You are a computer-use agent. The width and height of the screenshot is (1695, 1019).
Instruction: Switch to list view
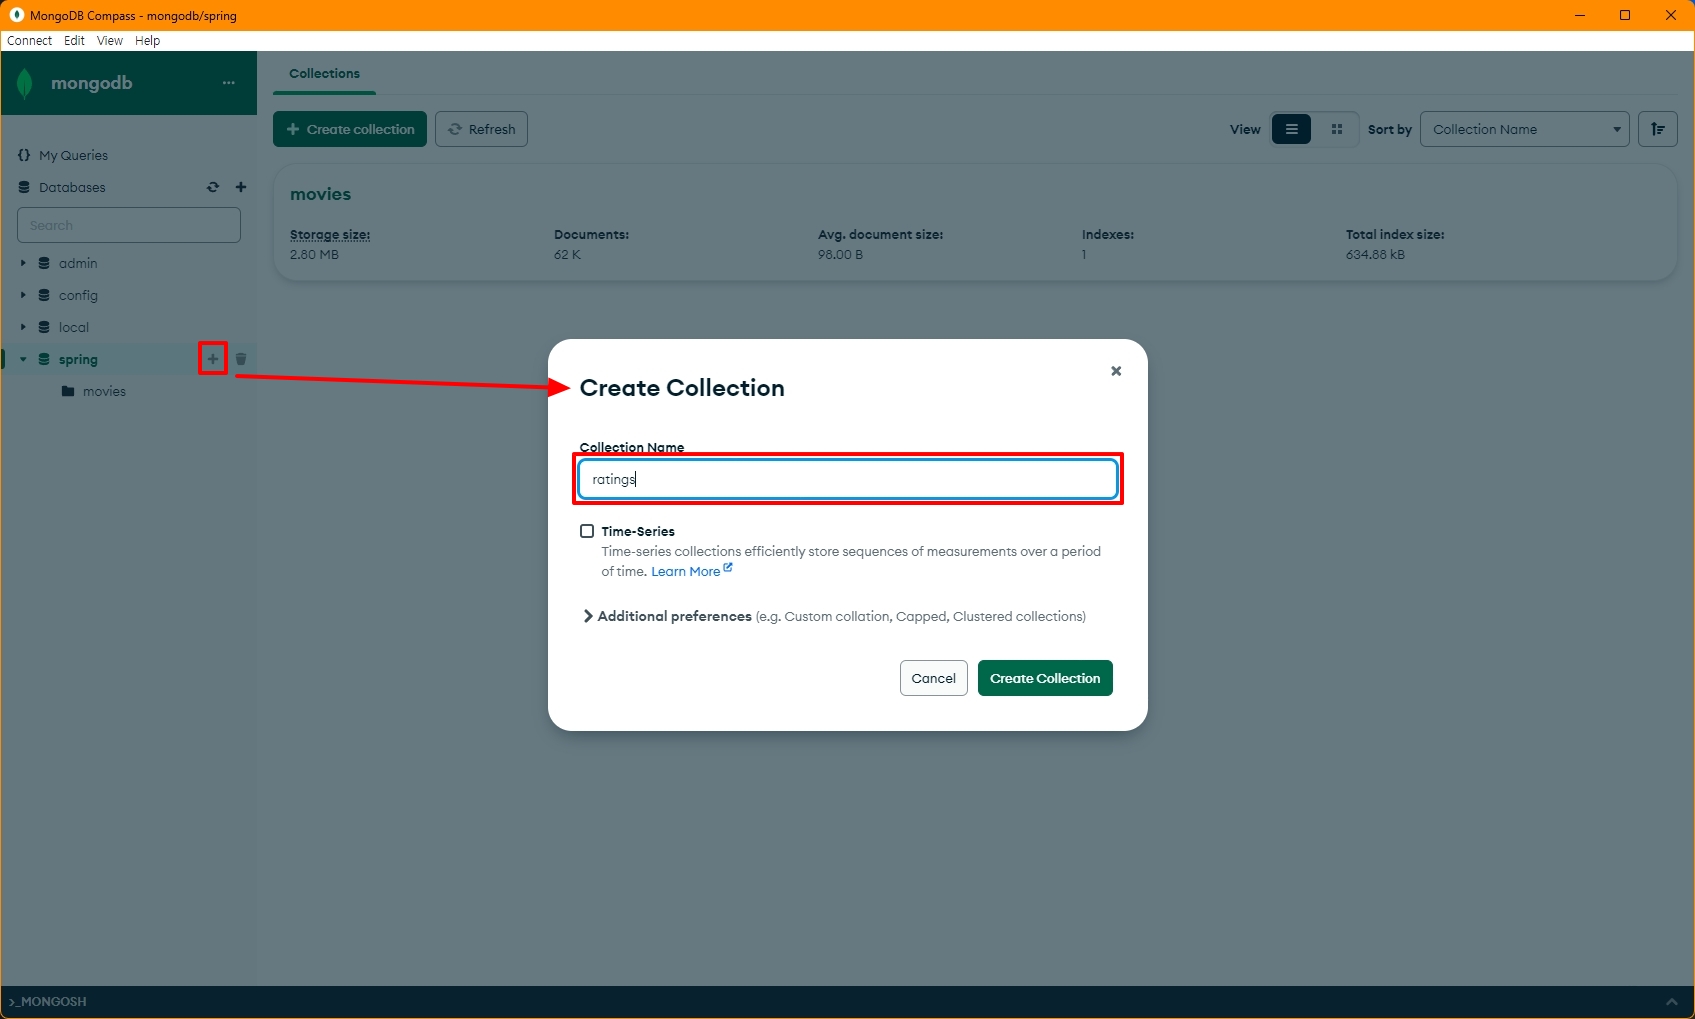point(1291,129)
